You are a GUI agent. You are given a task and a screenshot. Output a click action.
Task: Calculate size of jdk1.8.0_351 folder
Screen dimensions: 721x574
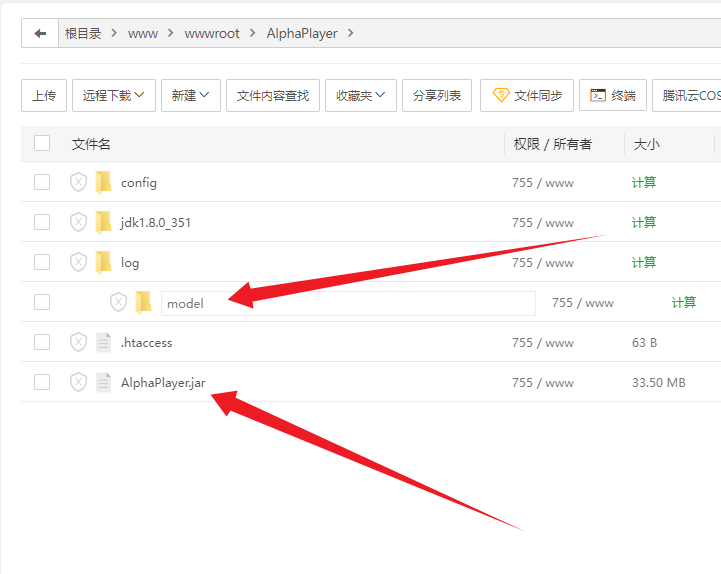(644, 223)
